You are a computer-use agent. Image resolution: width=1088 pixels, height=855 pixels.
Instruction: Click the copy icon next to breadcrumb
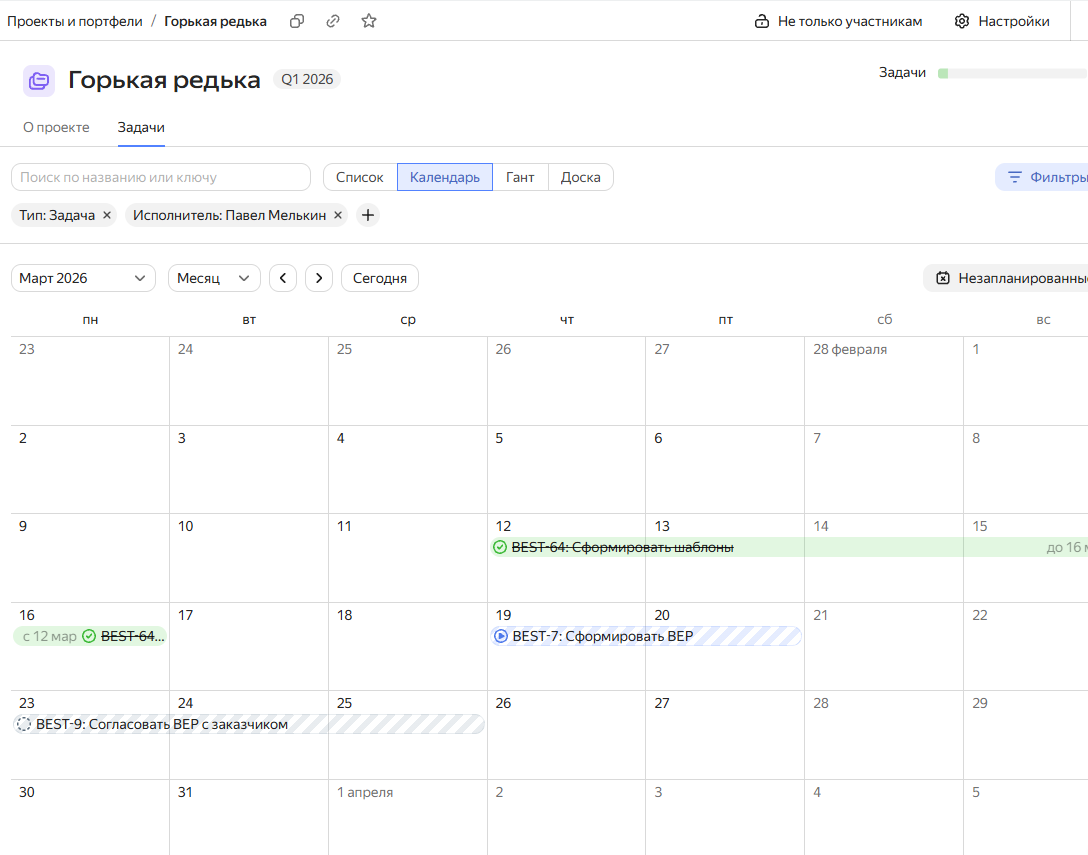[x=297, y=21]
